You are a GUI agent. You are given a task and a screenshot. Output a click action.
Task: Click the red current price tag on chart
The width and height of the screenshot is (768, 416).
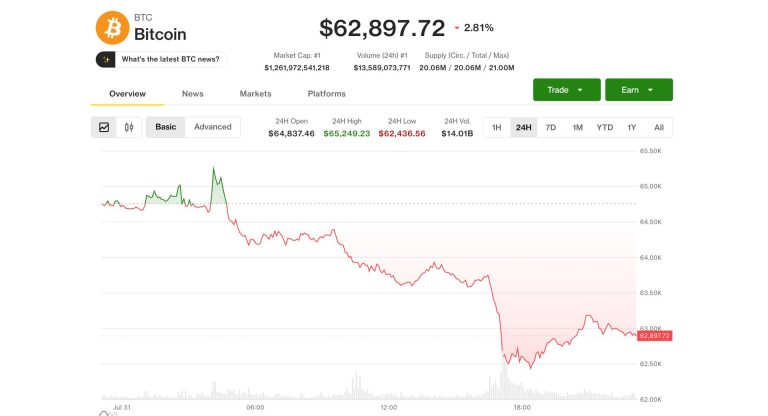pyautogui.click(x=654, y=336)
